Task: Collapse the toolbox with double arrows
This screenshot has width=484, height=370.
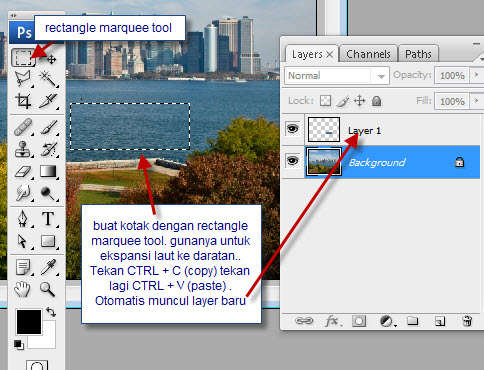Action: 13,15
